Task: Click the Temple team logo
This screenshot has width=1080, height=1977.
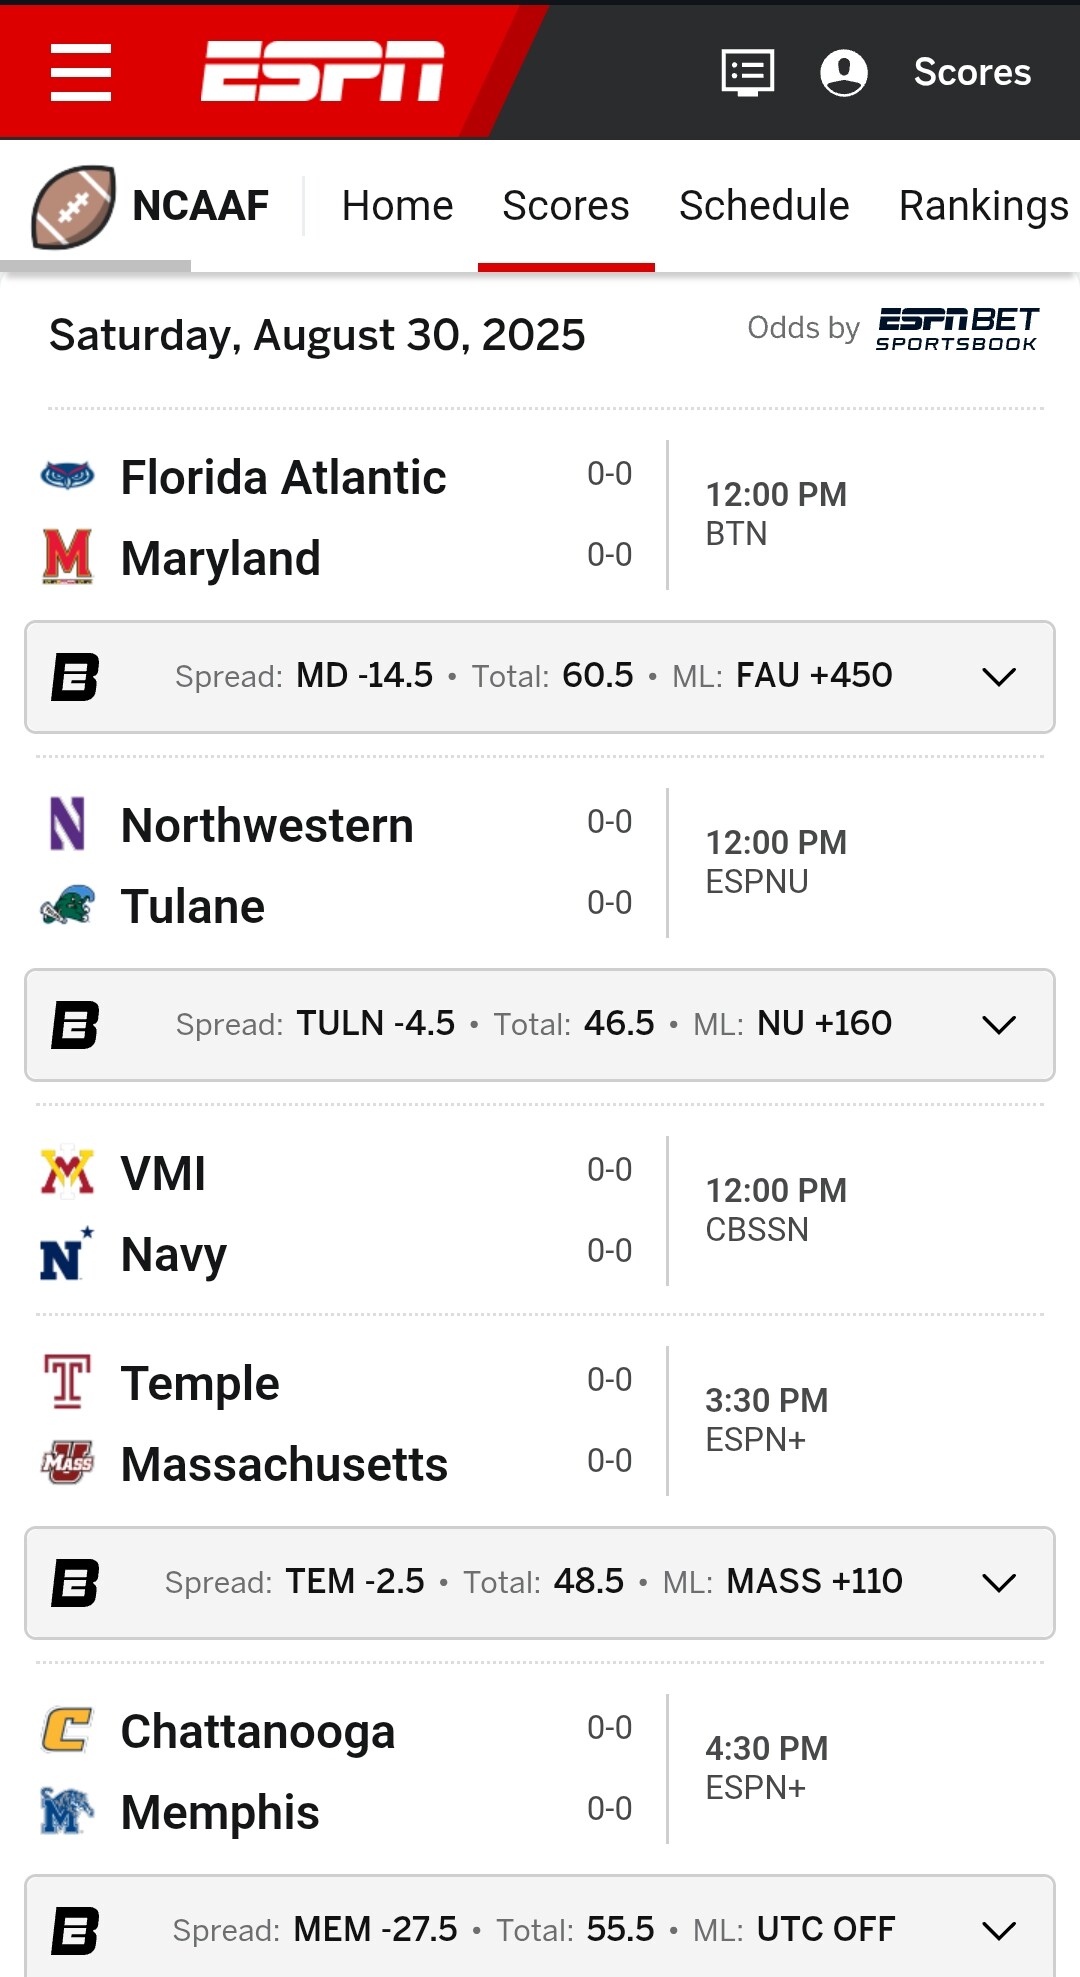Action: click(67, 1381)
